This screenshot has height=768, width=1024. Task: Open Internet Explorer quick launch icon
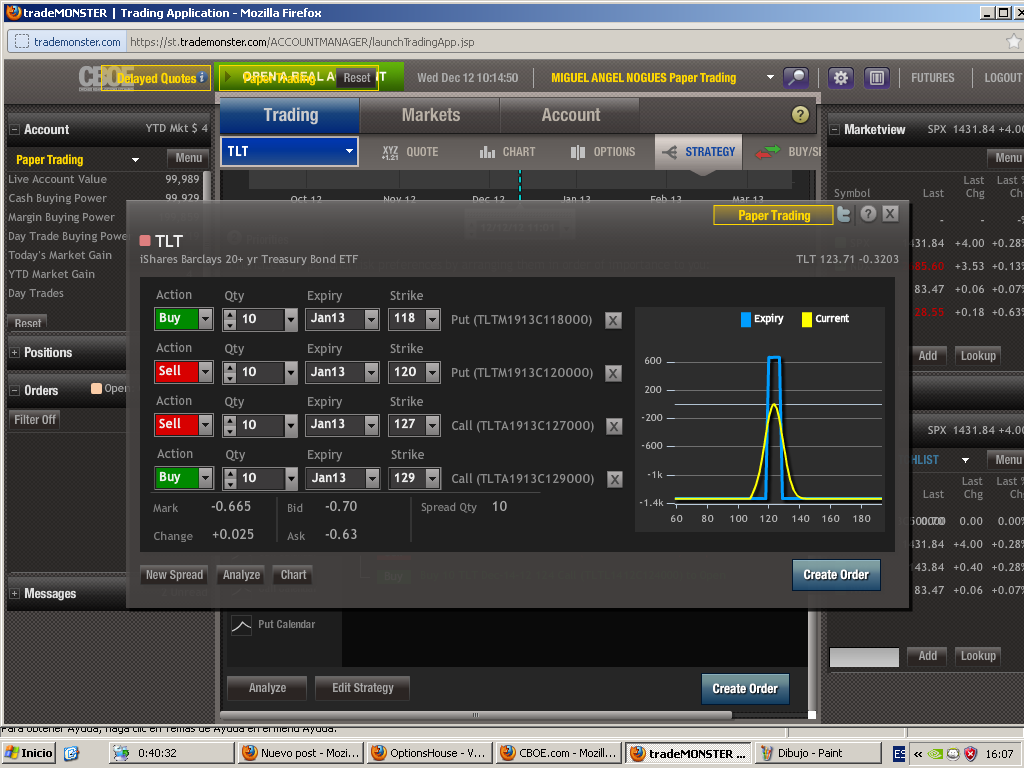pyautogui.click(x=71, y=753)
